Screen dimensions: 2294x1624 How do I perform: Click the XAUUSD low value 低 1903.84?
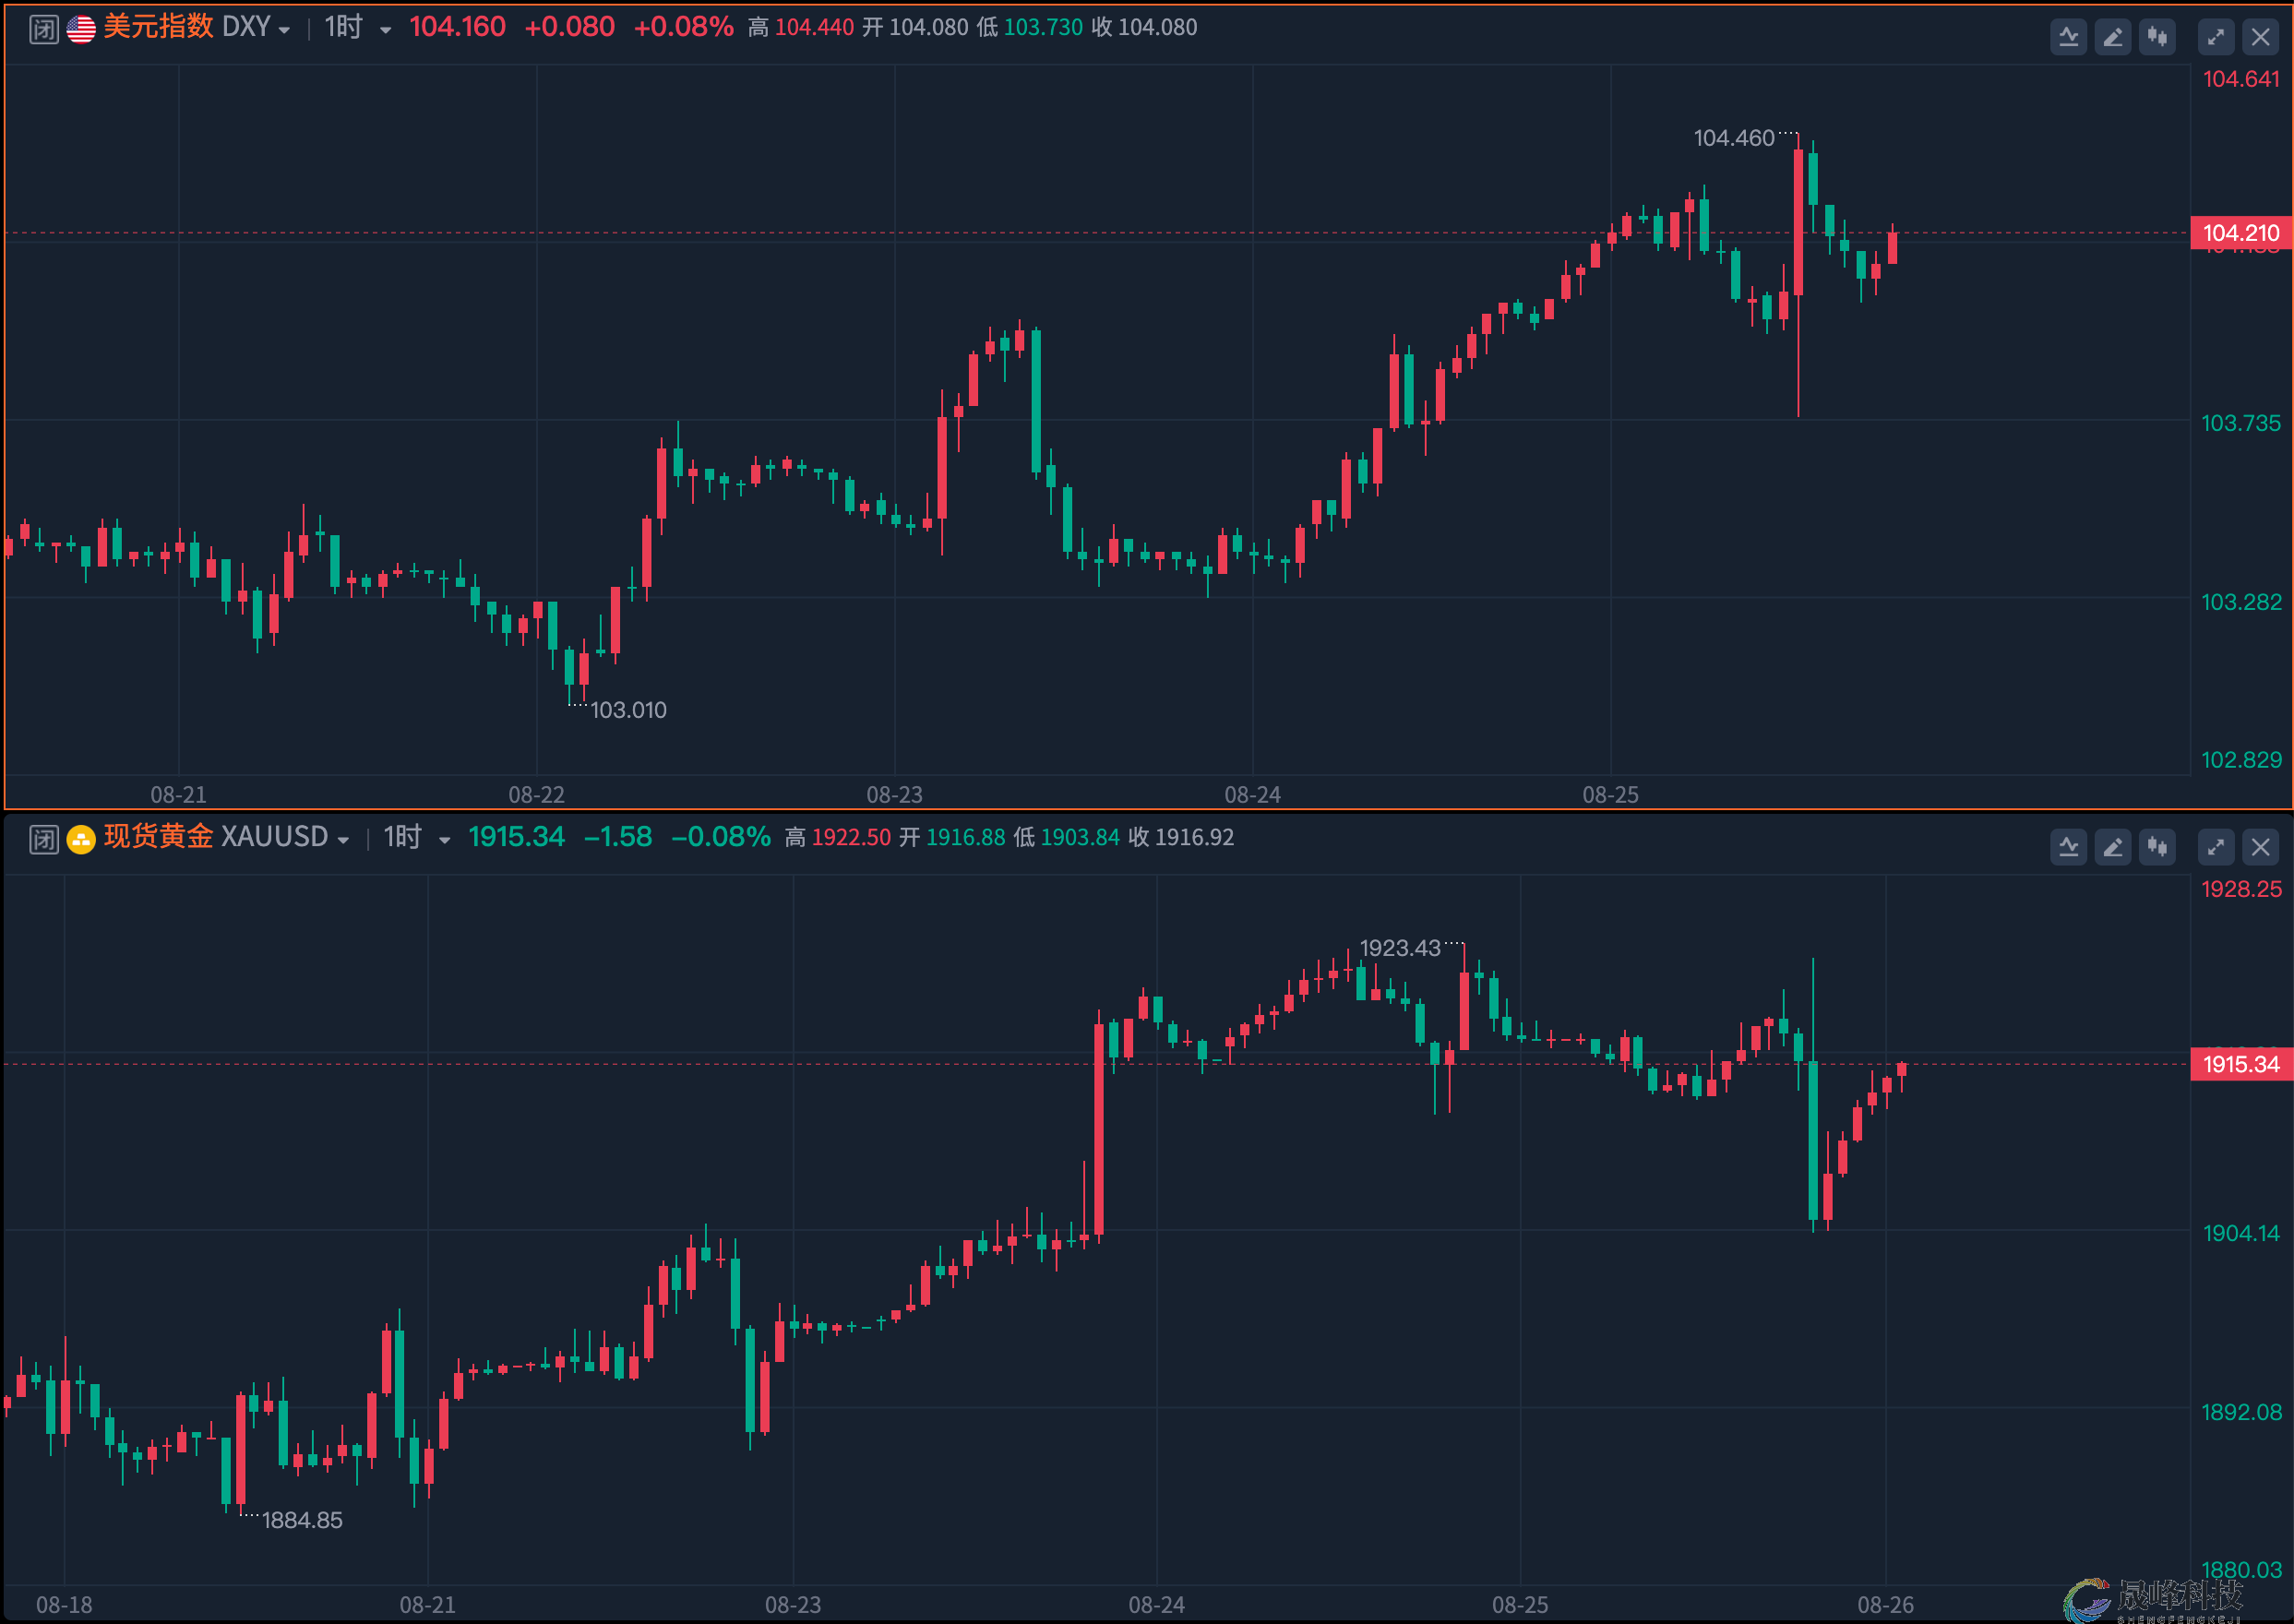click(1066, 838)
